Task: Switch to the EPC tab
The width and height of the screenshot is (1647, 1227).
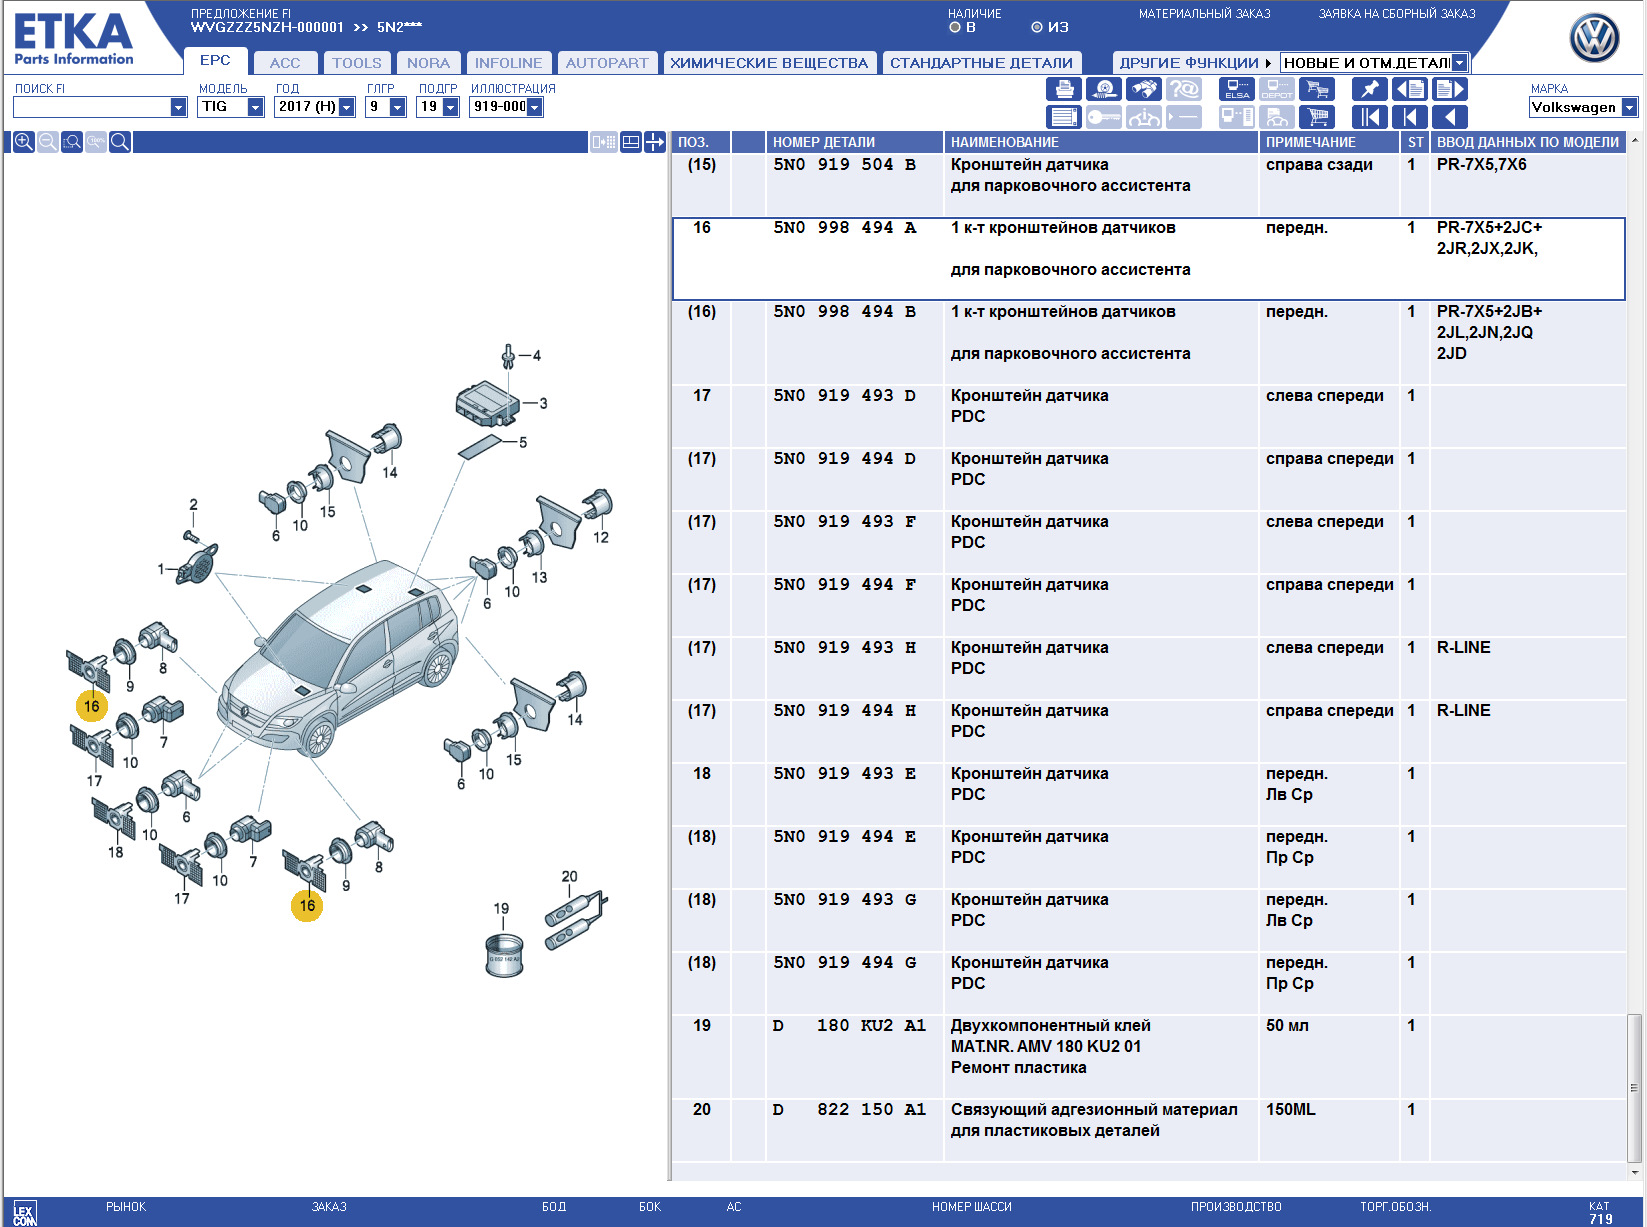Action: 215,60
